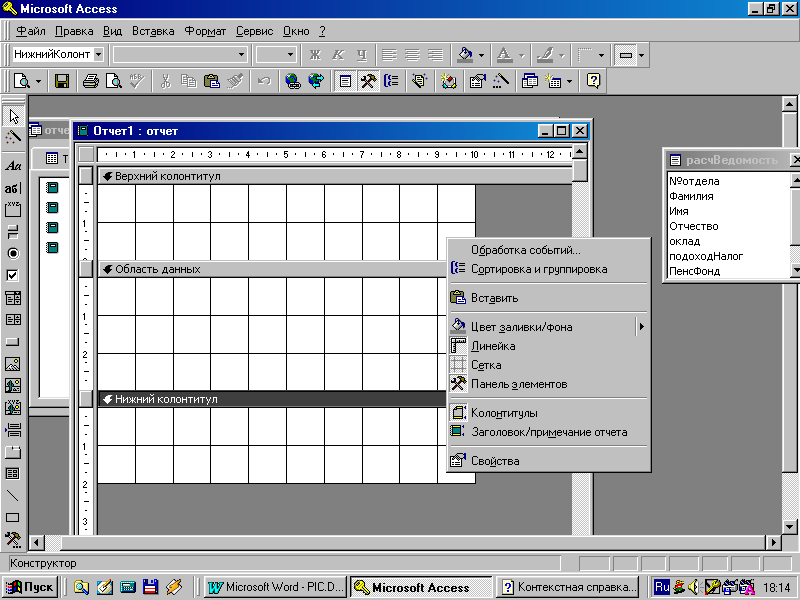Open the Файл menu

(31, 31)
